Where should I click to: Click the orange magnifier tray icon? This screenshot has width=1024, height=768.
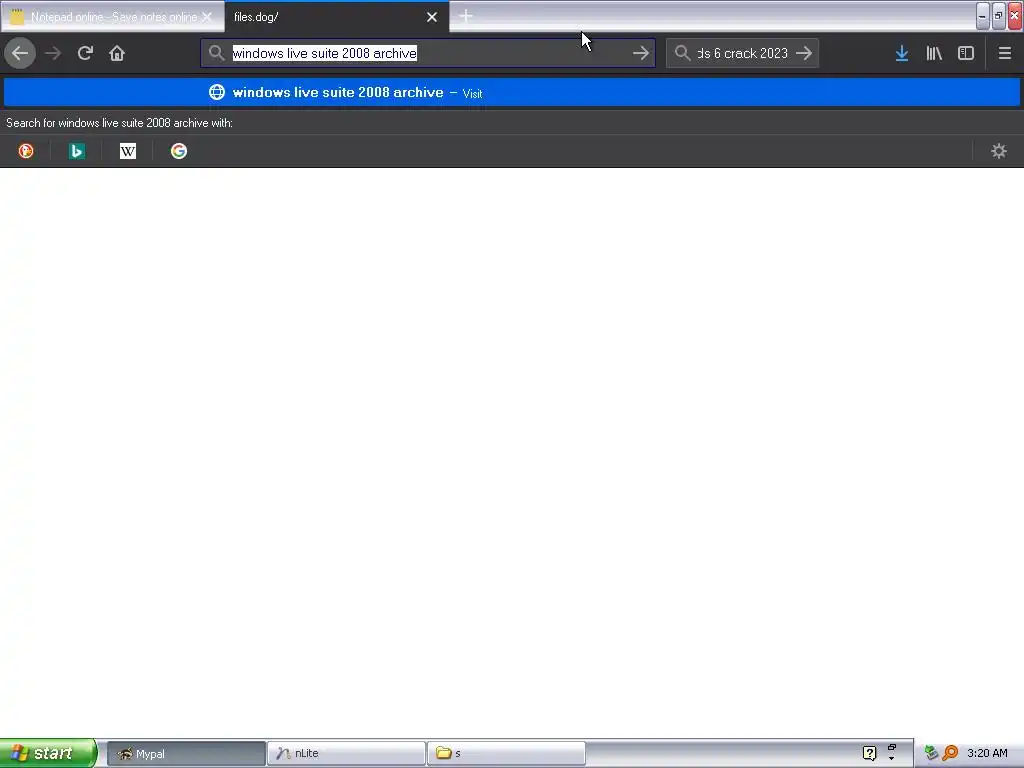pyautogui.click(x=950, y=753)
